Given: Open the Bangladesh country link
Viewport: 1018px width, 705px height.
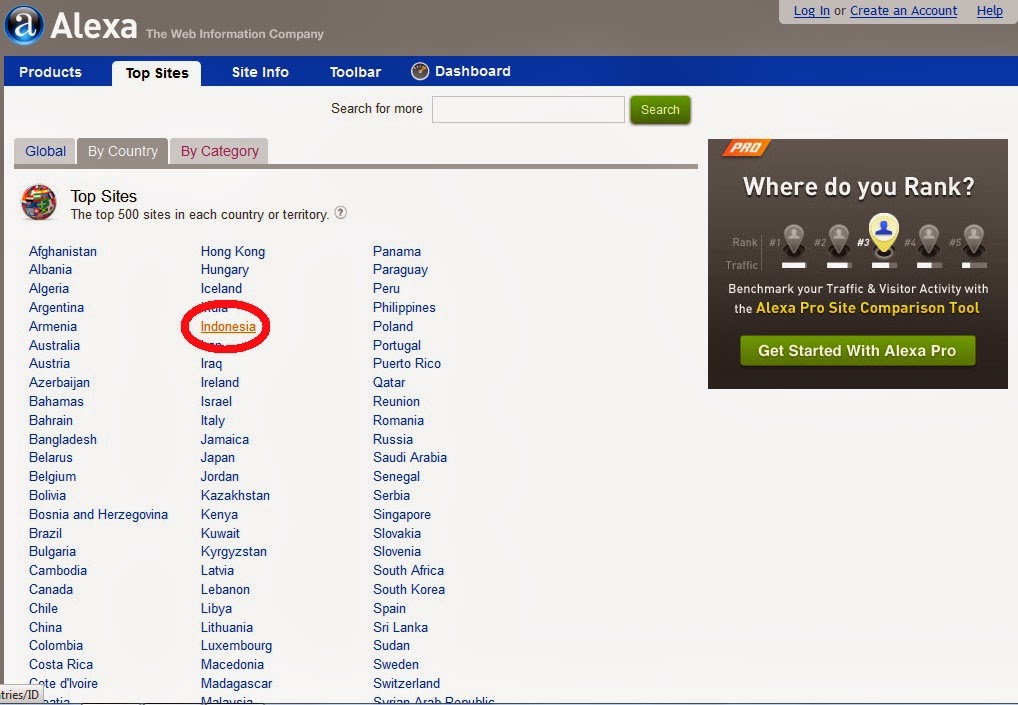Looking at the screenshot, I should pos(63,439).
